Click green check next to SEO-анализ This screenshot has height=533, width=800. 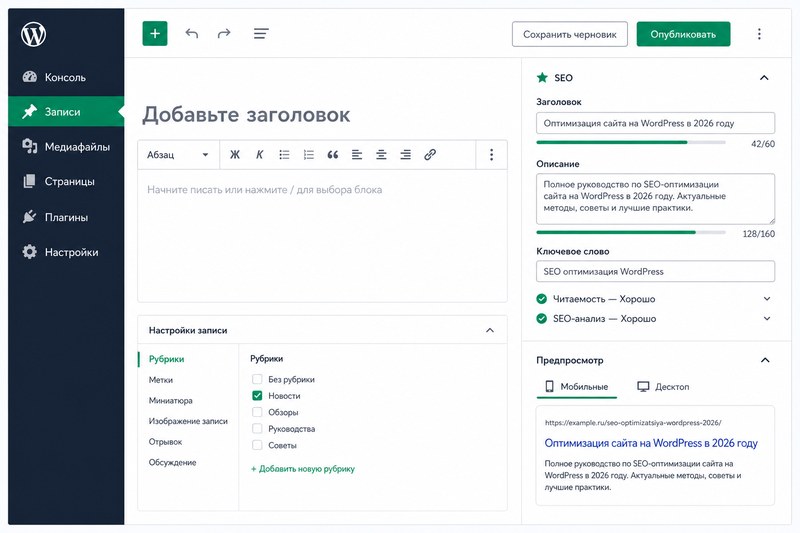[542, 319]
